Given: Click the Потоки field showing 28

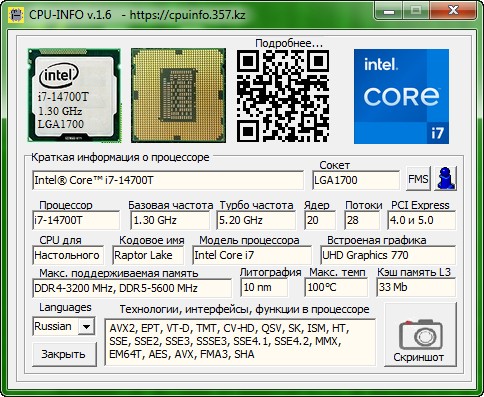Looking at the screenshot, I should point(362,220).
